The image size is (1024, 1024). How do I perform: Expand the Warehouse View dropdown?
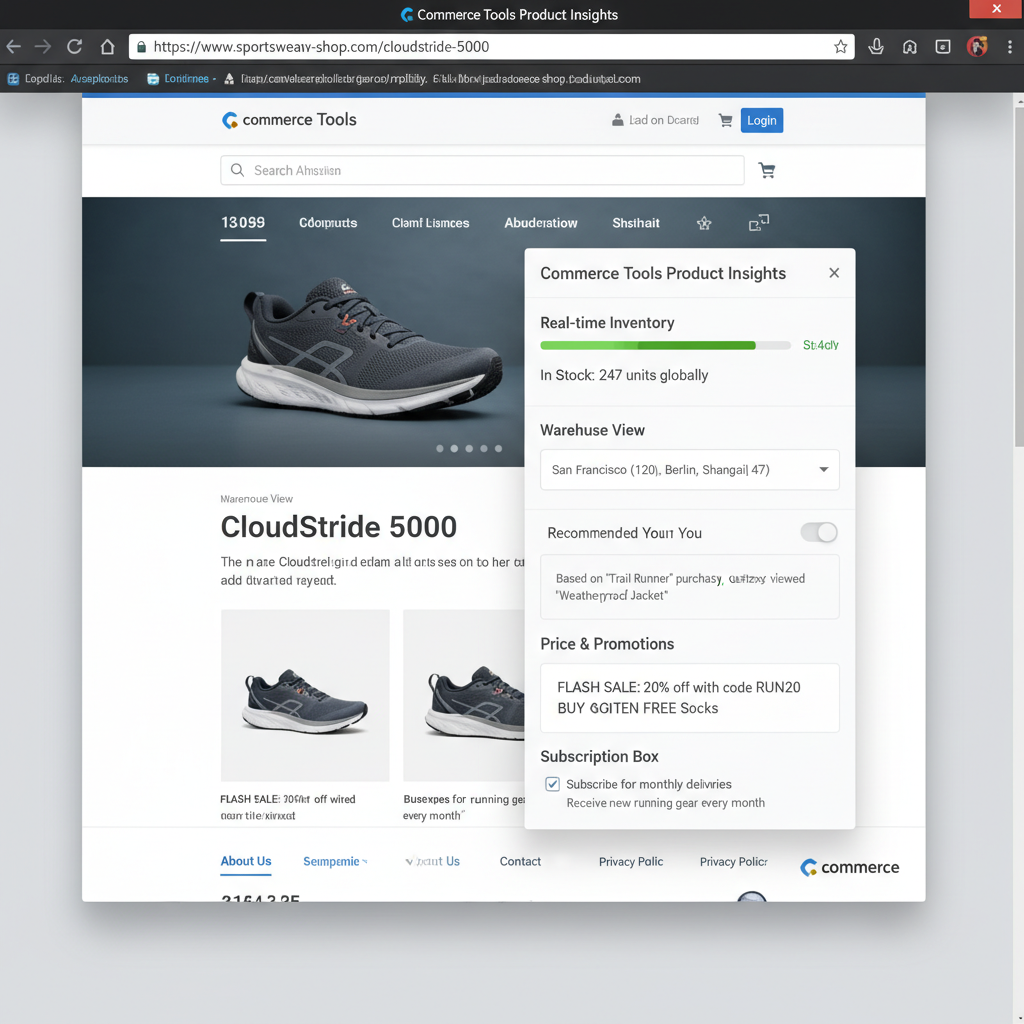click(x=690, y=470)
